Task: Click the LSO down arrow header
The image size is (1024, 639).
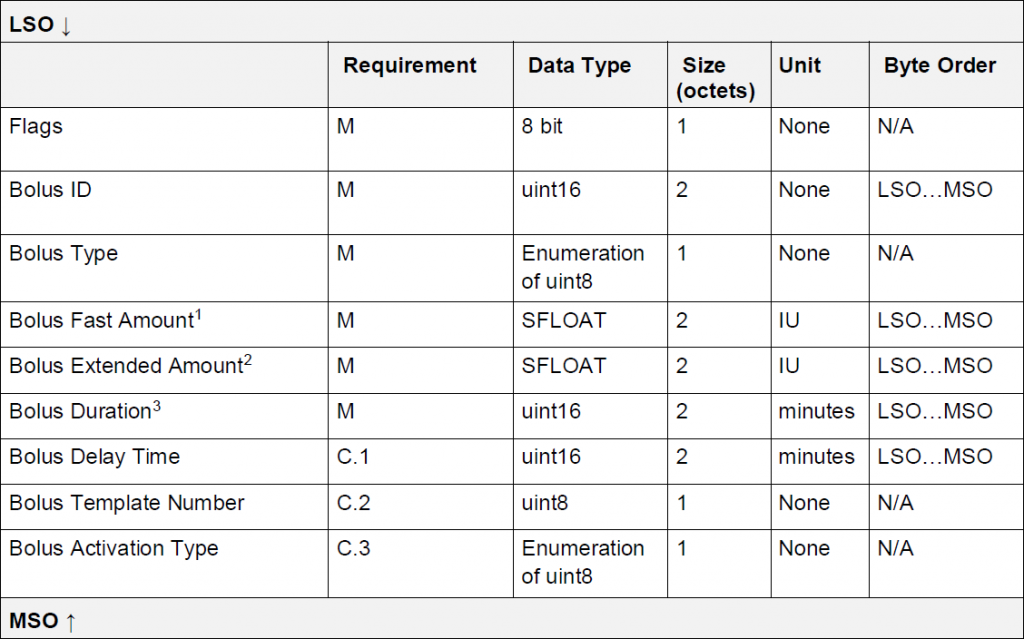Action: pyautogui.click(x=40, y=25)
